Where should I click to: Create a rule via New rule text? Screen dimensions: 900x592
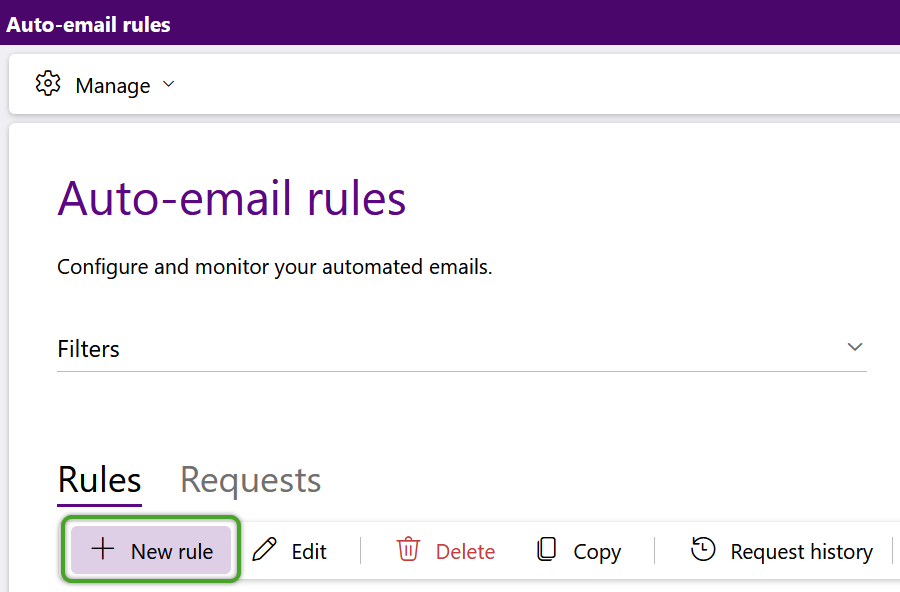pyautogui.click(x=172, y=551)
